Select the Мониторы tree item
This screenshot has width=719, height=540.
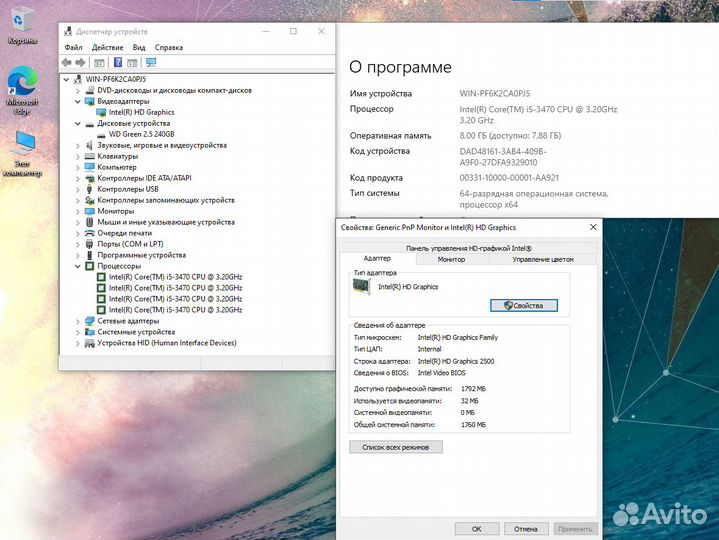coord(116,211)
